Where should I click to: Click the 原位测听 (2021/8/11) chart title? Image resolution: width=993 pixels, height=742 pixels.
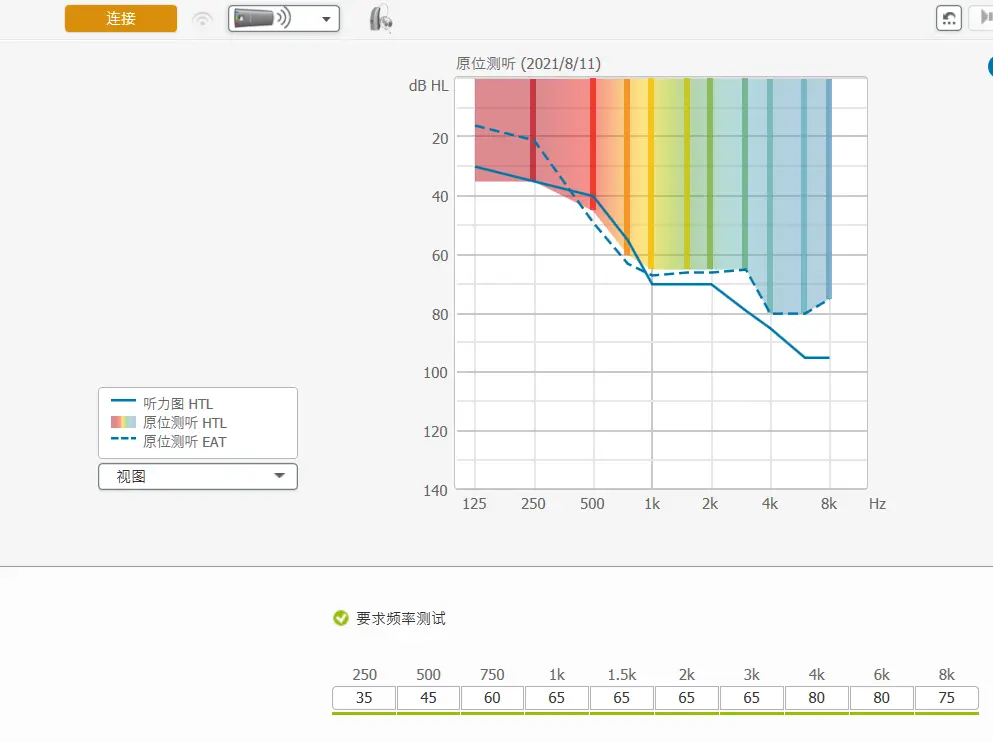(x=528, y=64)
